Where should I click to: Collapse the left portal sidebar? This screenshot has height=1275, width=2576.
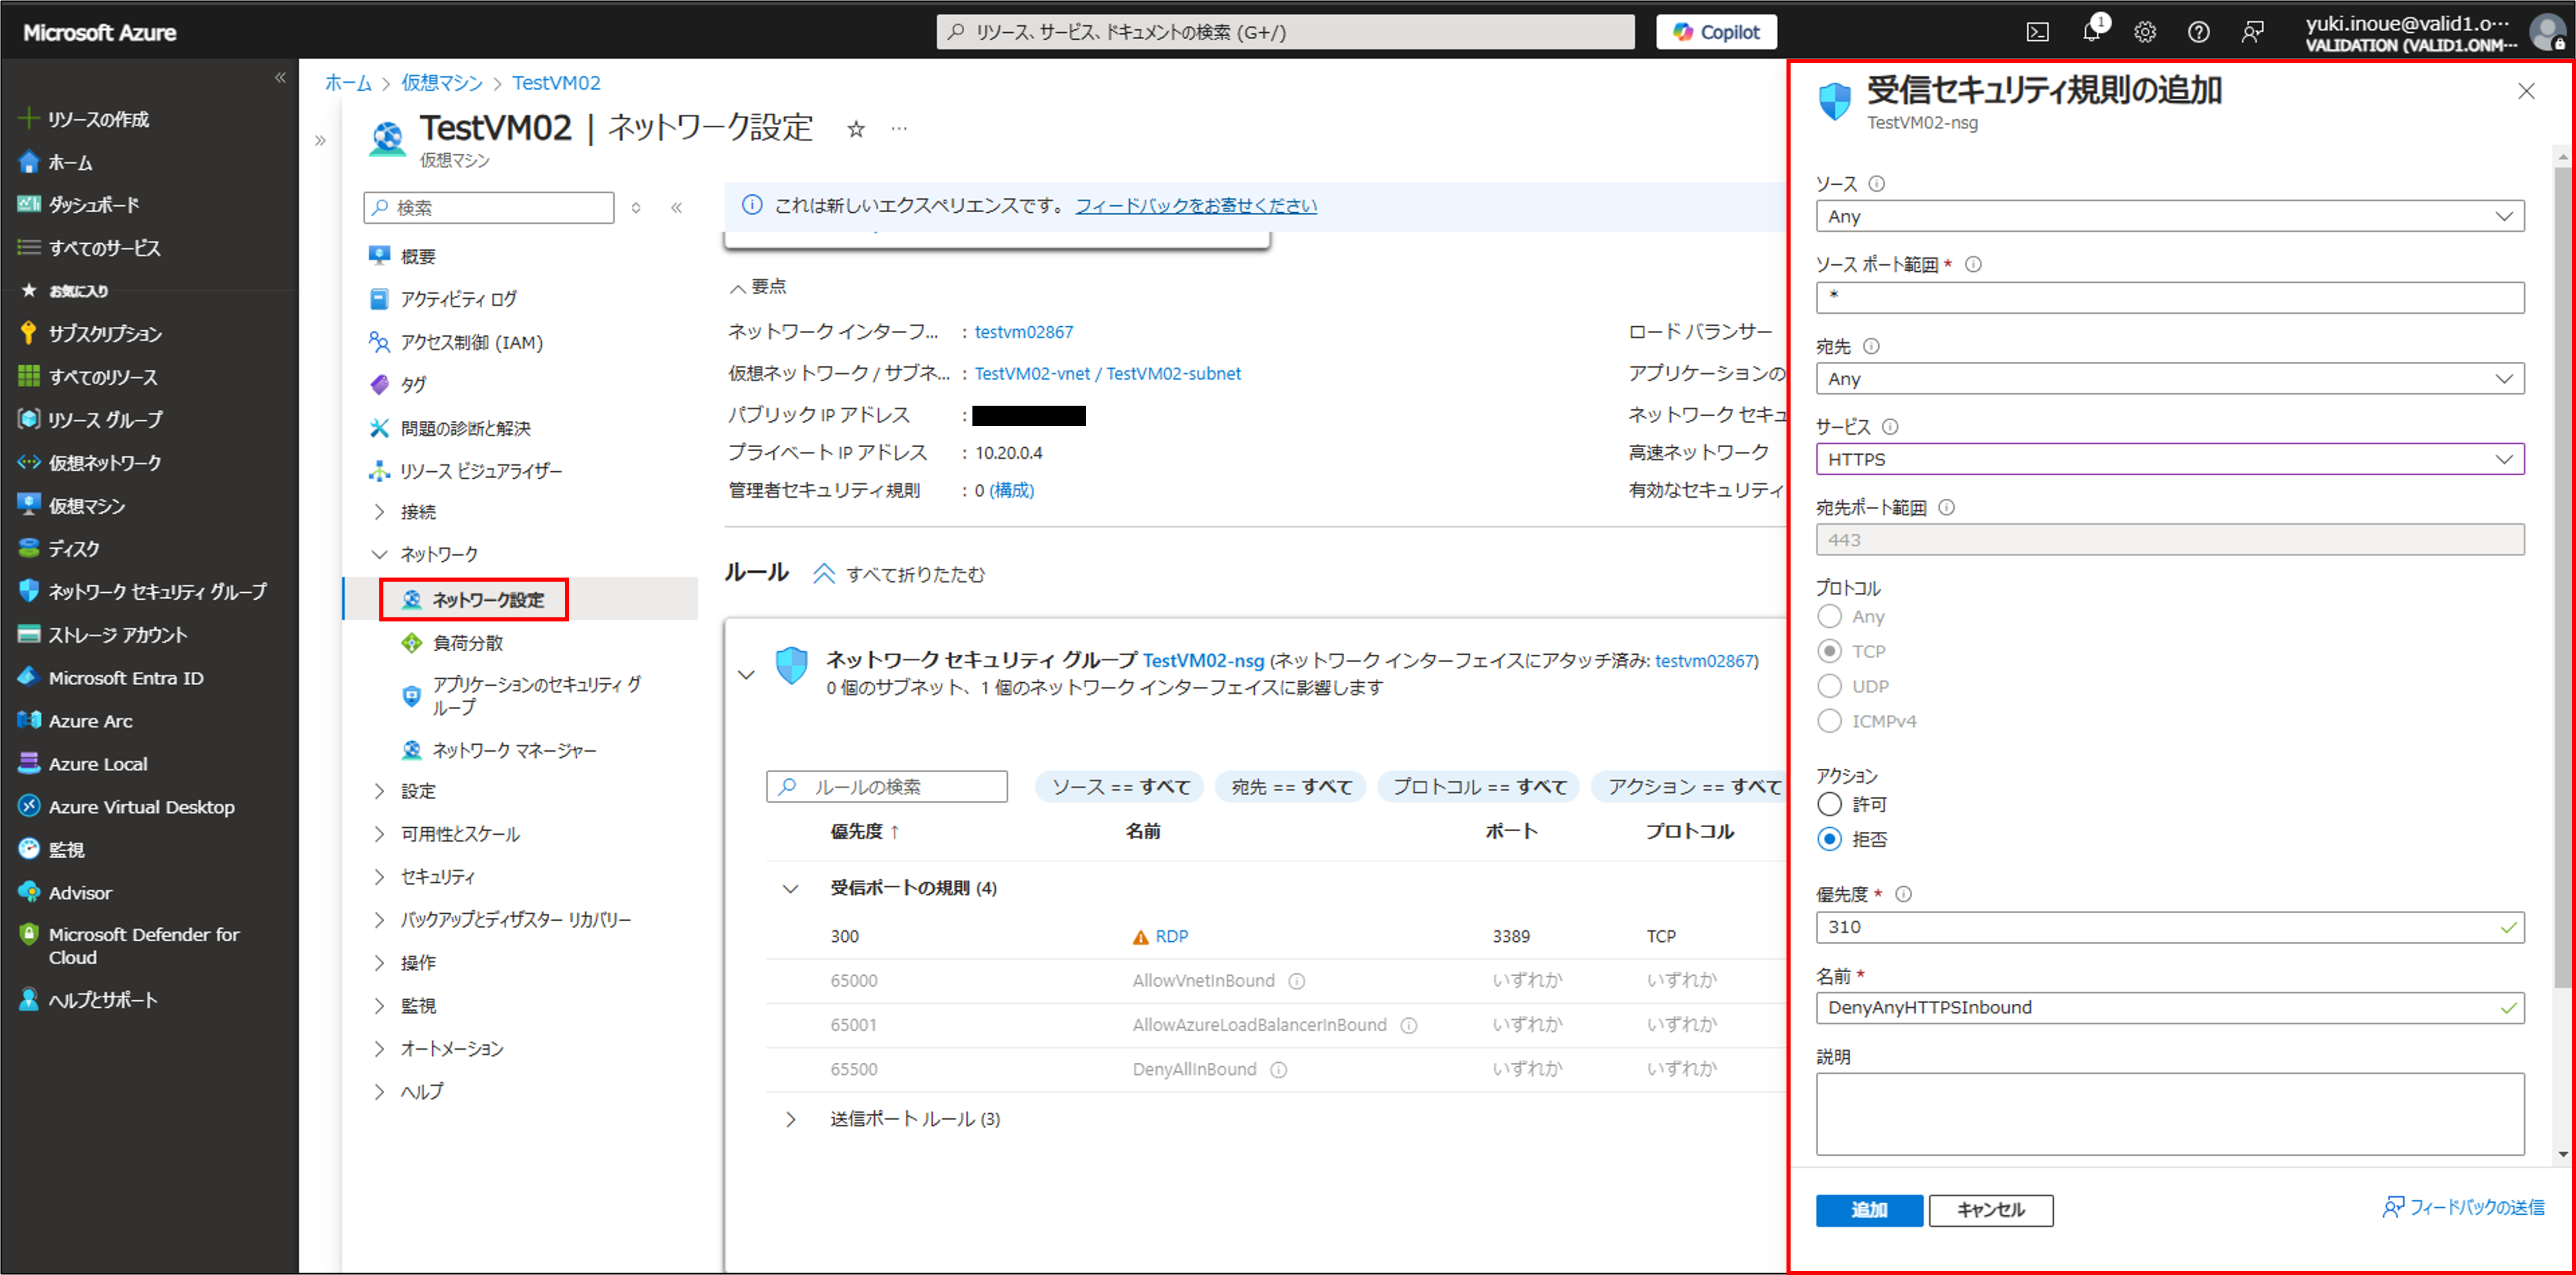[x=280, y=77]
